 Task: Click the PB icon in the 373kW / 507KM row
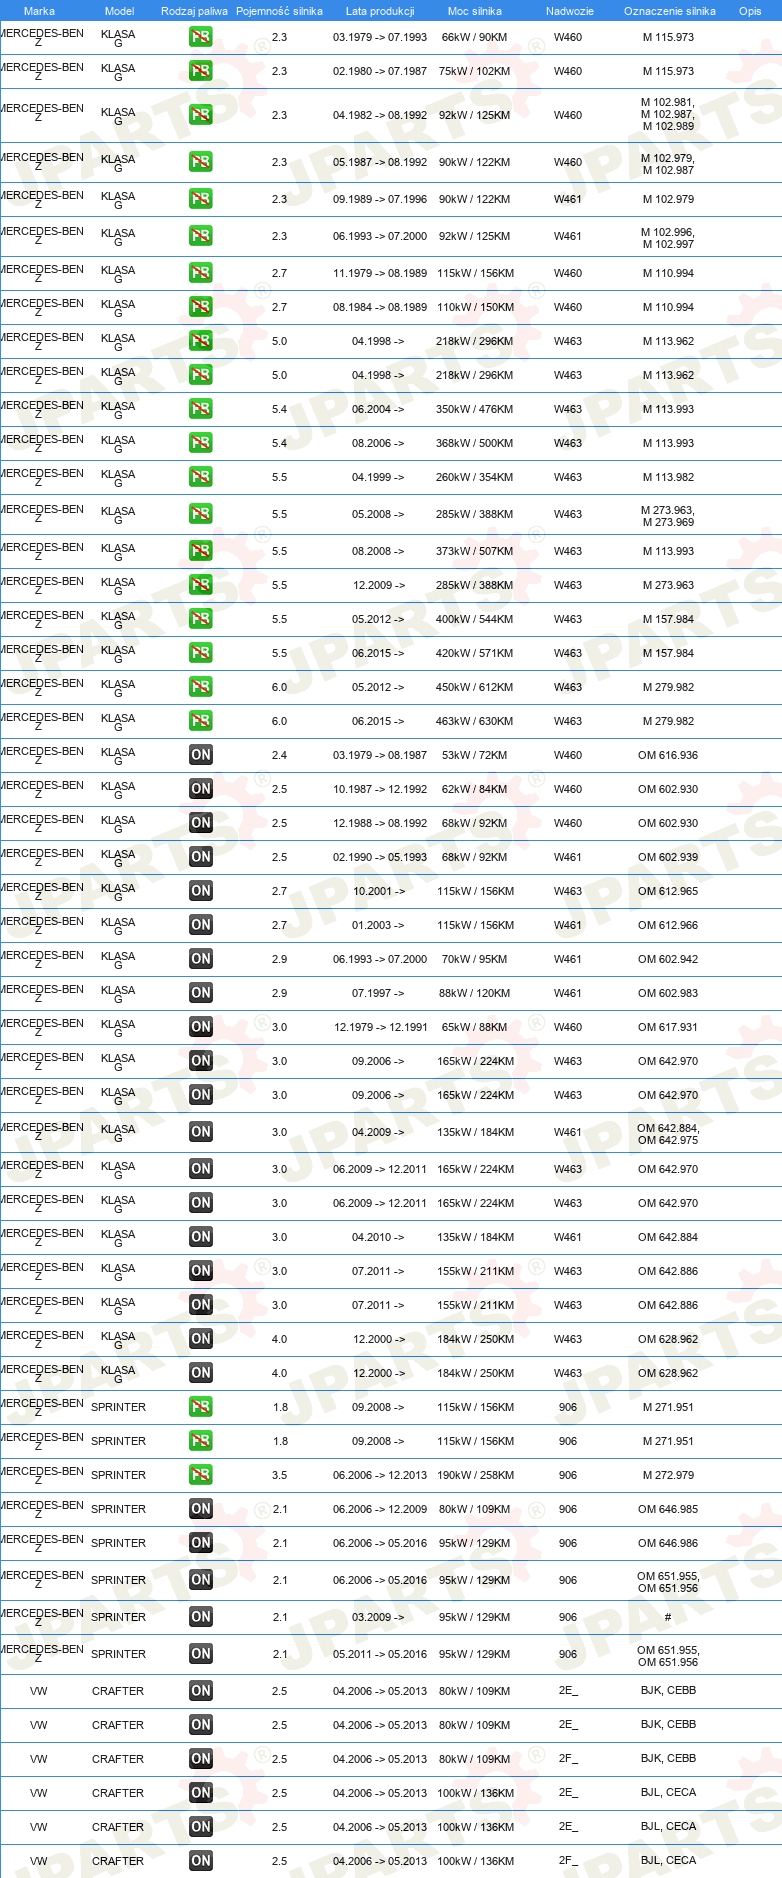(201, 551)
